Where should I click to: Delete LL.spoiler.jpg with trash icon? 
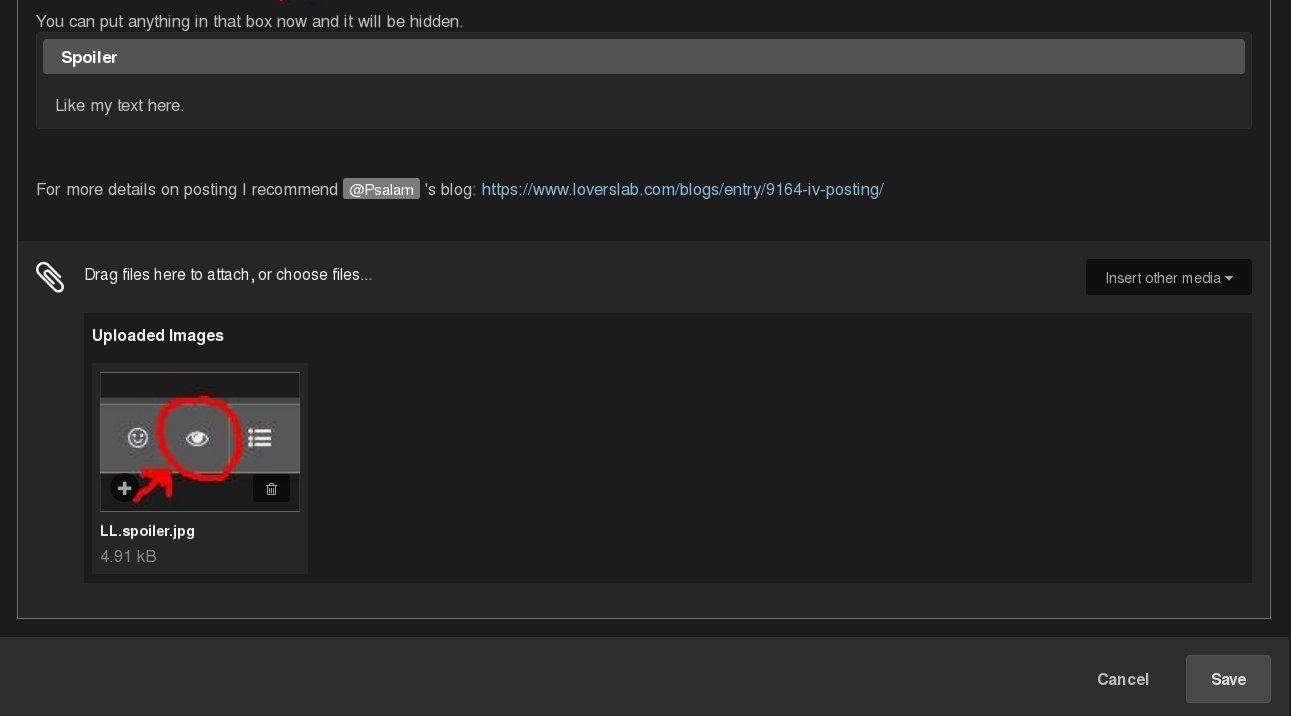click(271, 489)
